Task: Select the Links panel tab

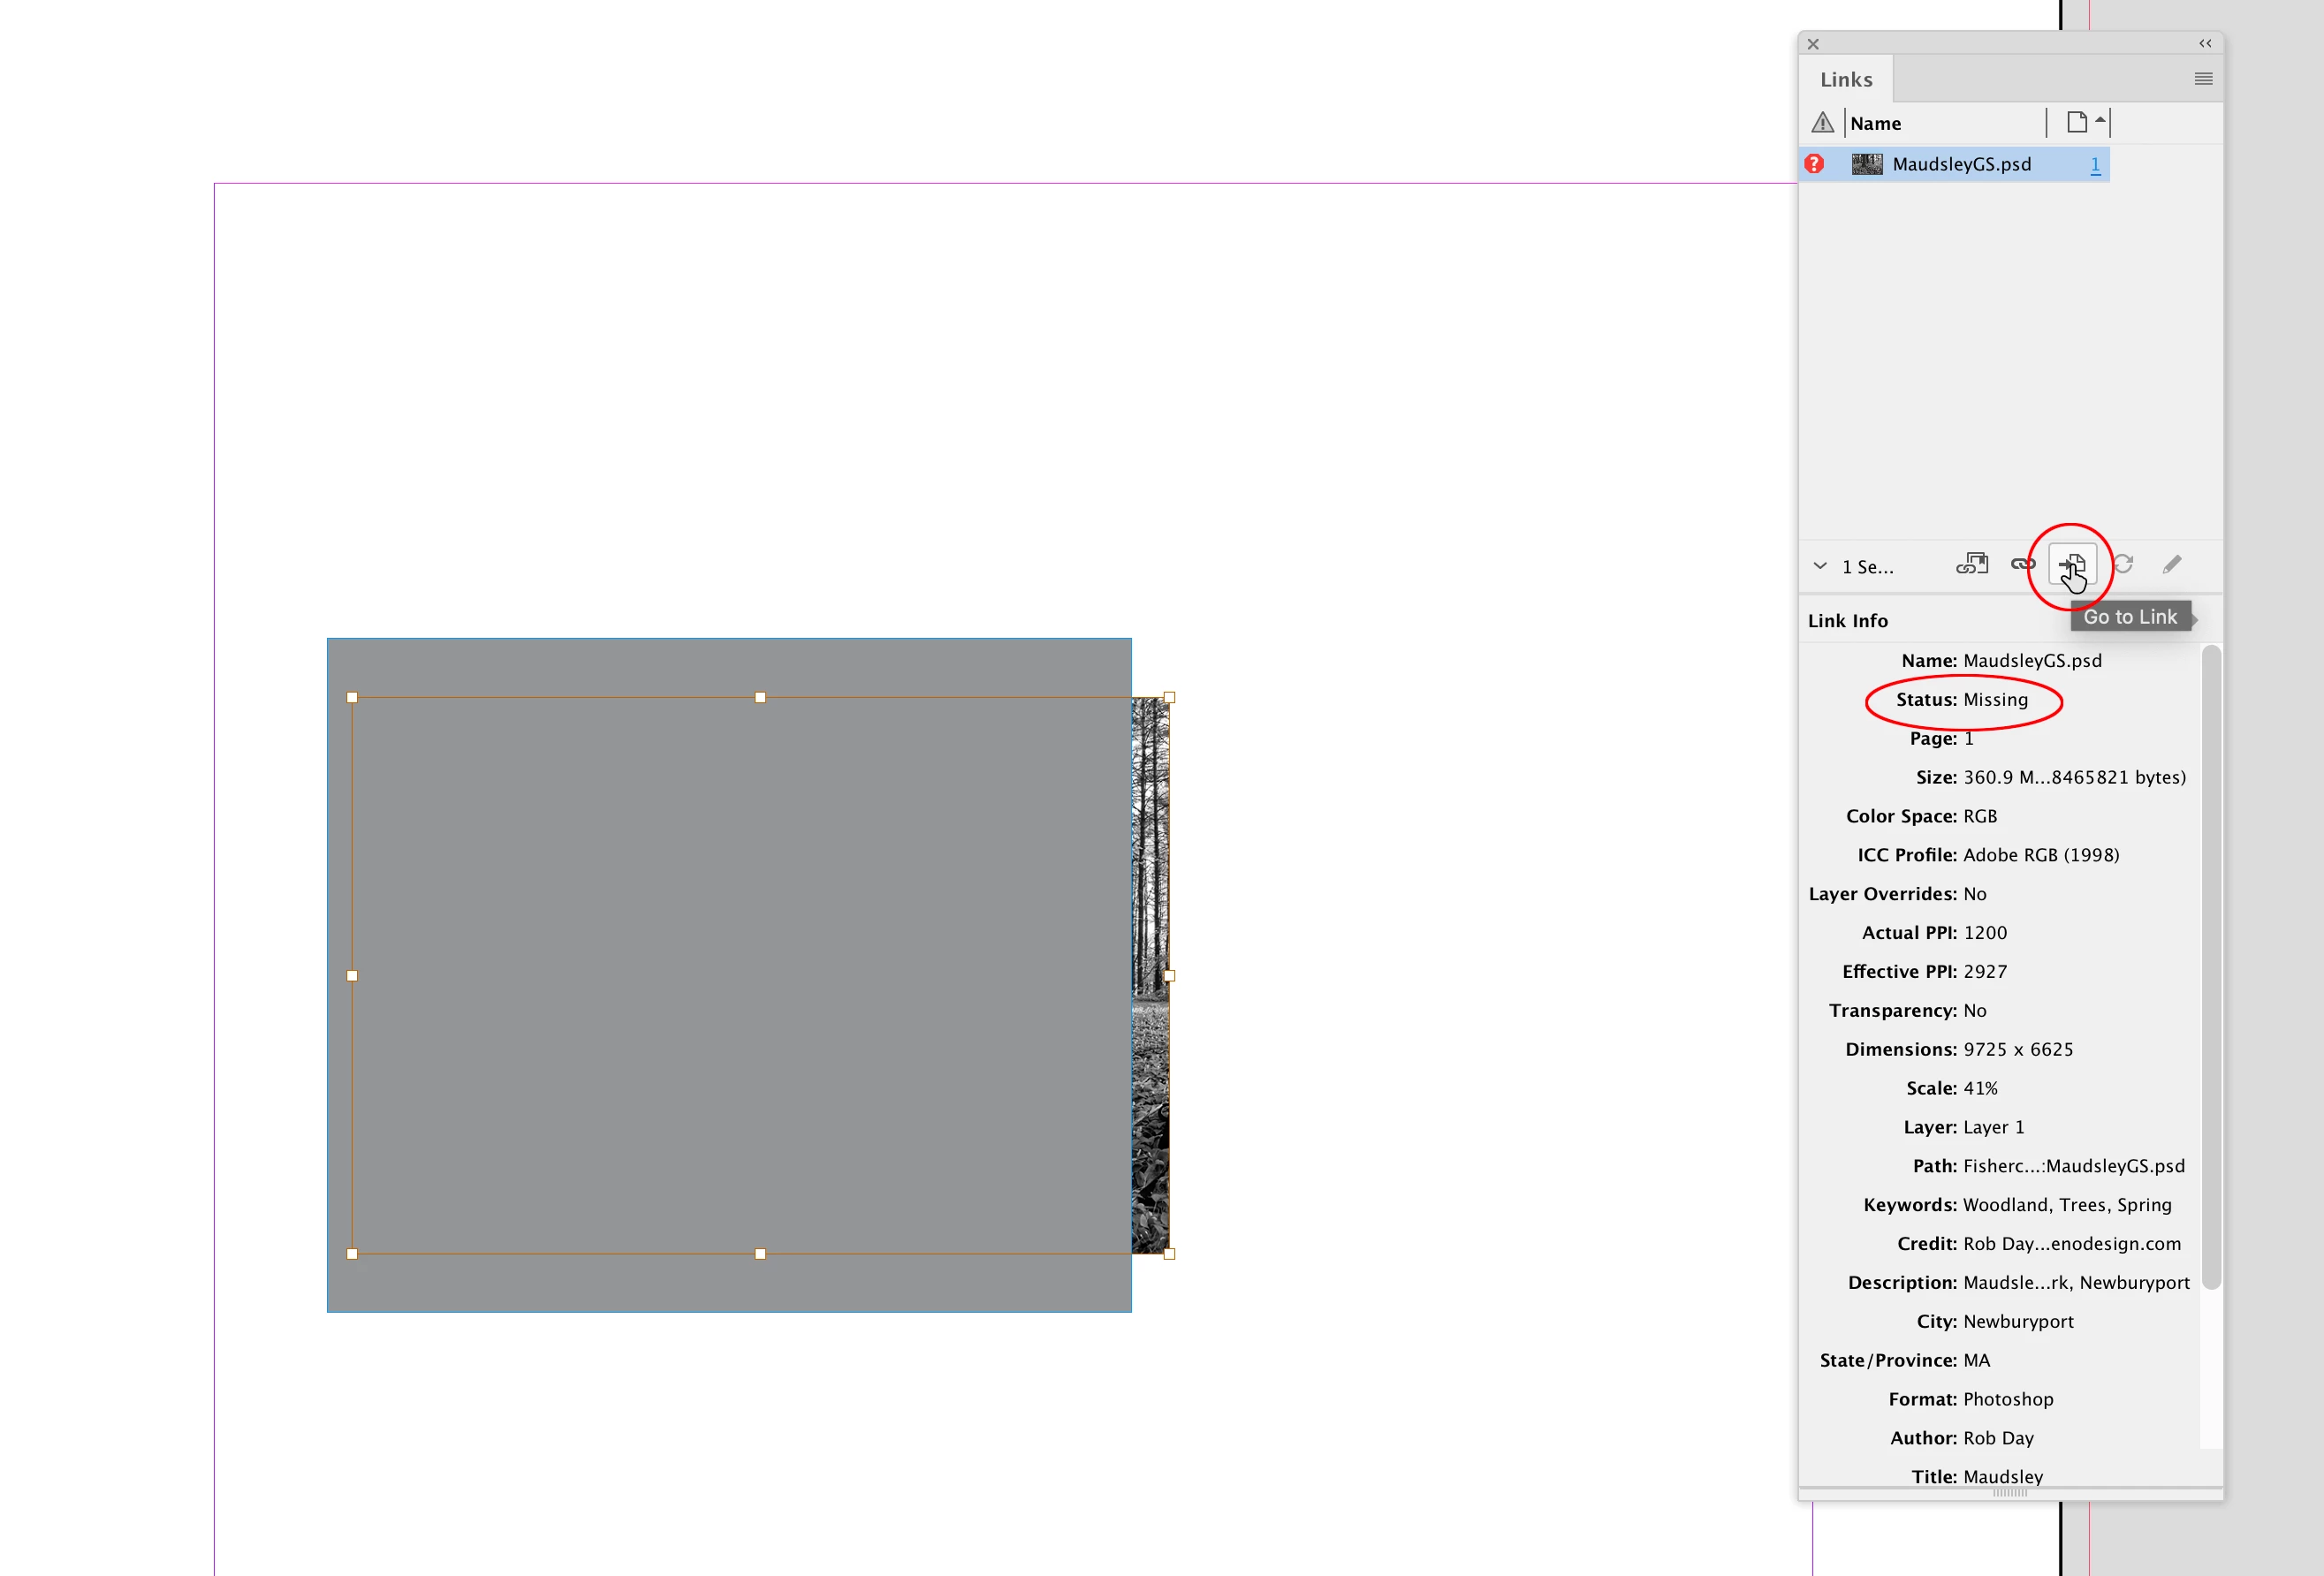Action: pos(1845,80)
